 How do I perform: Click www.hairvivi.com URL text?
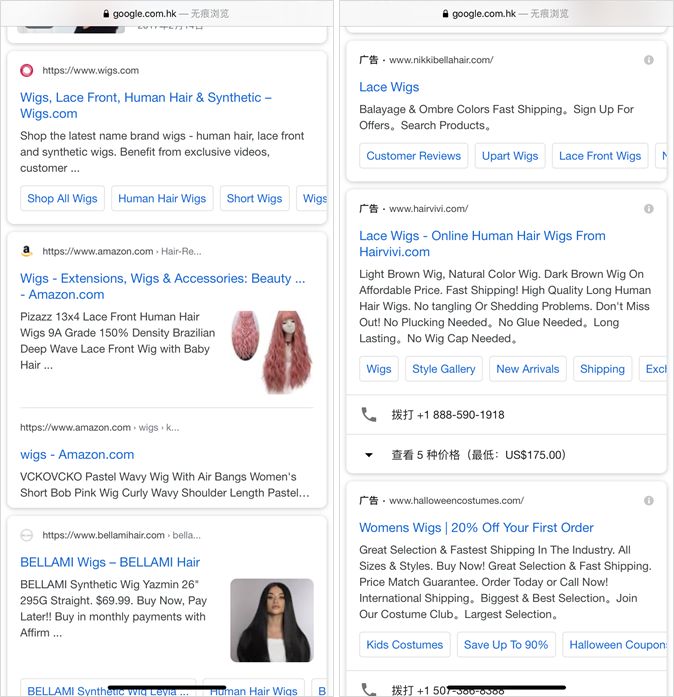[429, 208]
